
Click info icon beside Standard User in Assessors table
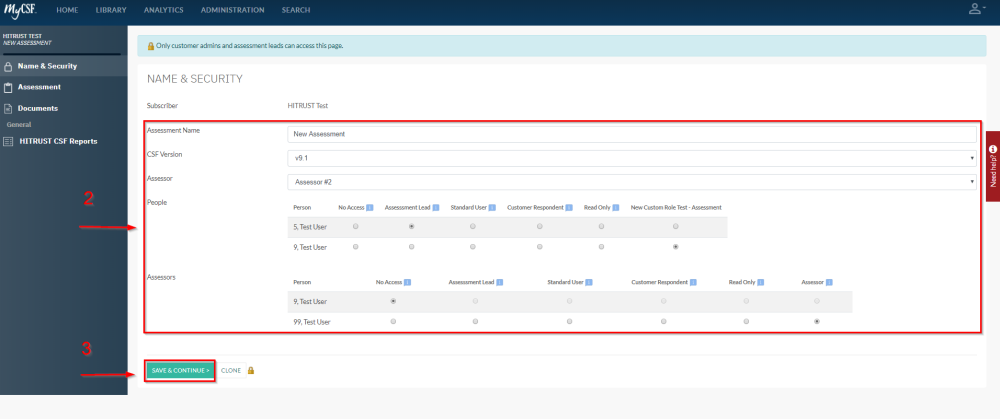click(589, 282)
